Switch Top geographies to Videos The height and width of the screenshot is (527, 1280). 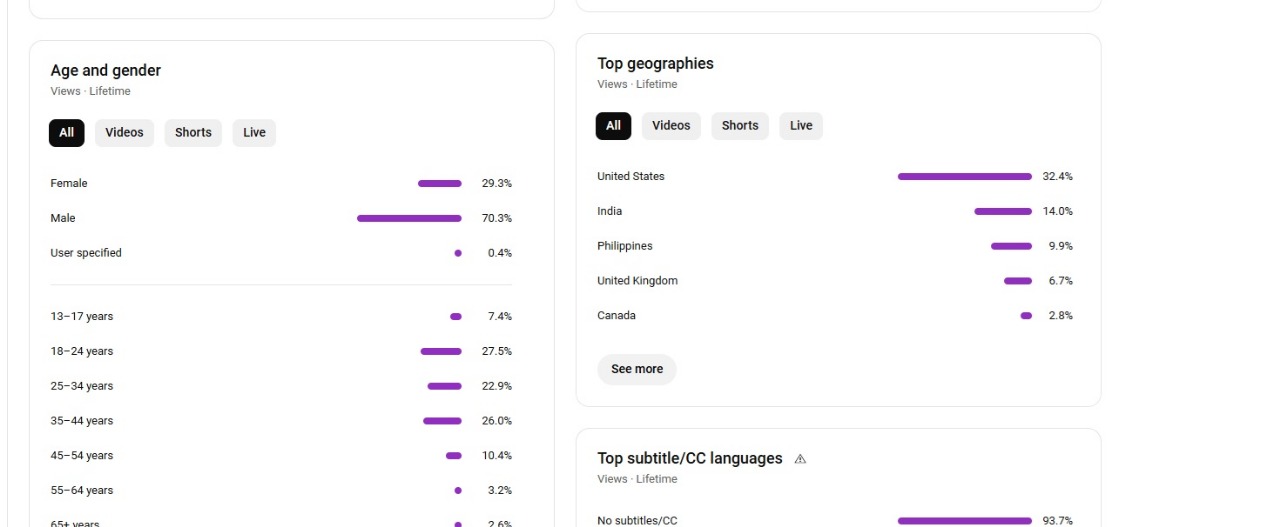click(671, 126)
